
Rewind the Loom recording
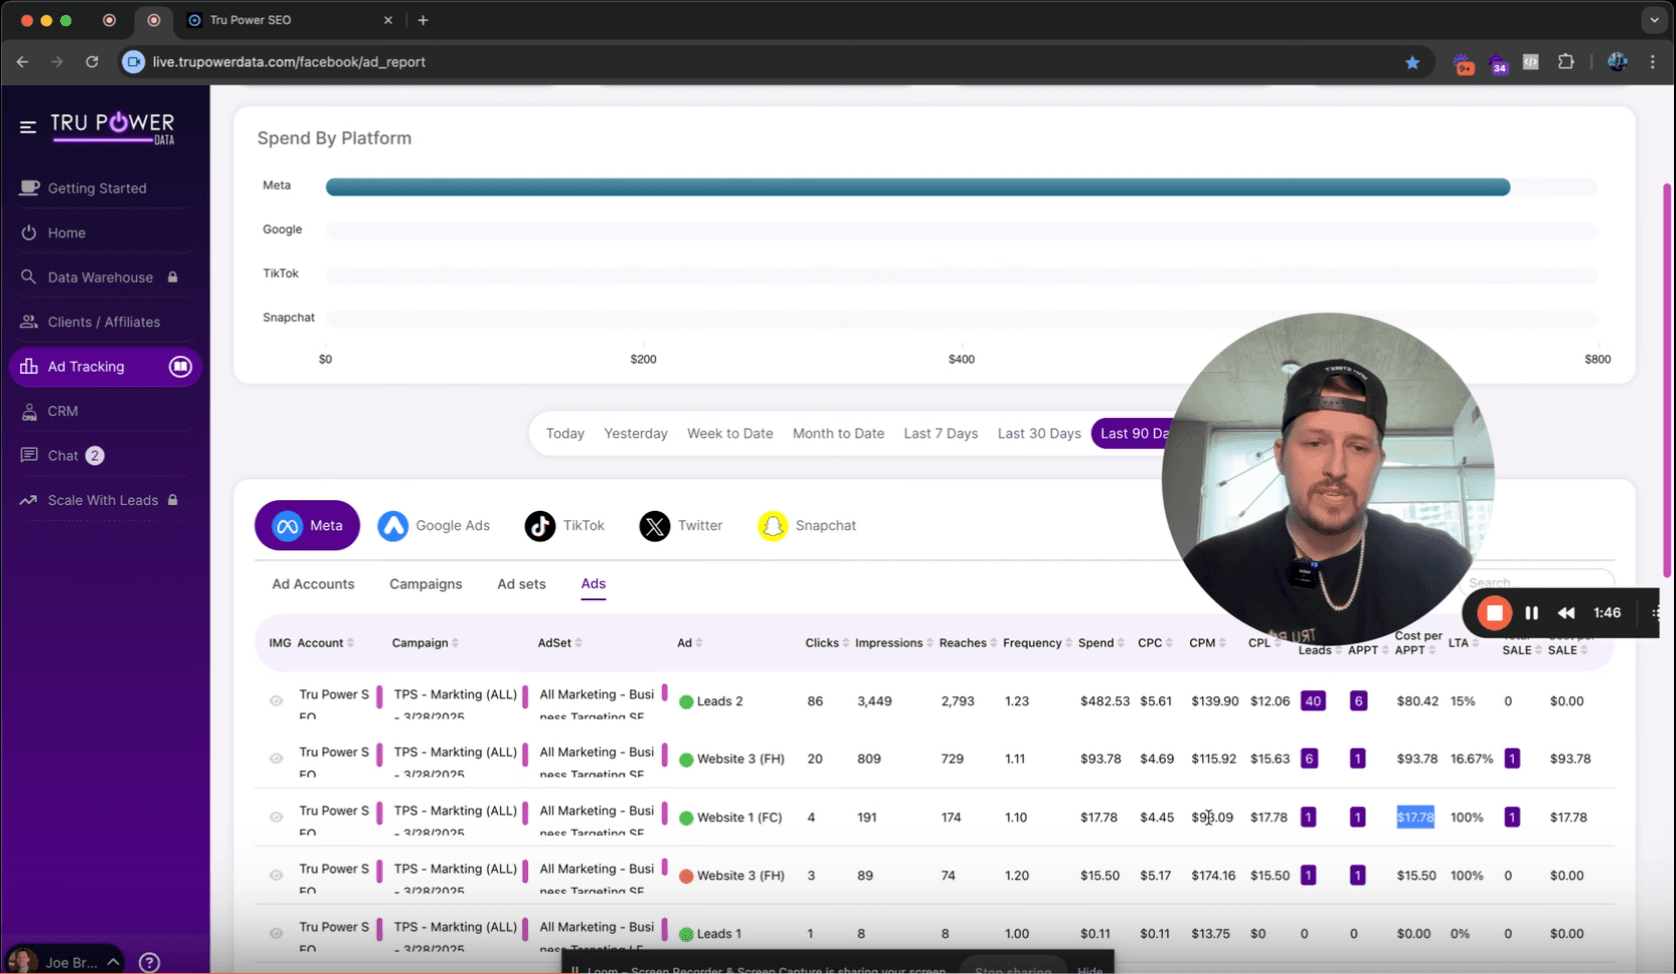(1566, 613)
